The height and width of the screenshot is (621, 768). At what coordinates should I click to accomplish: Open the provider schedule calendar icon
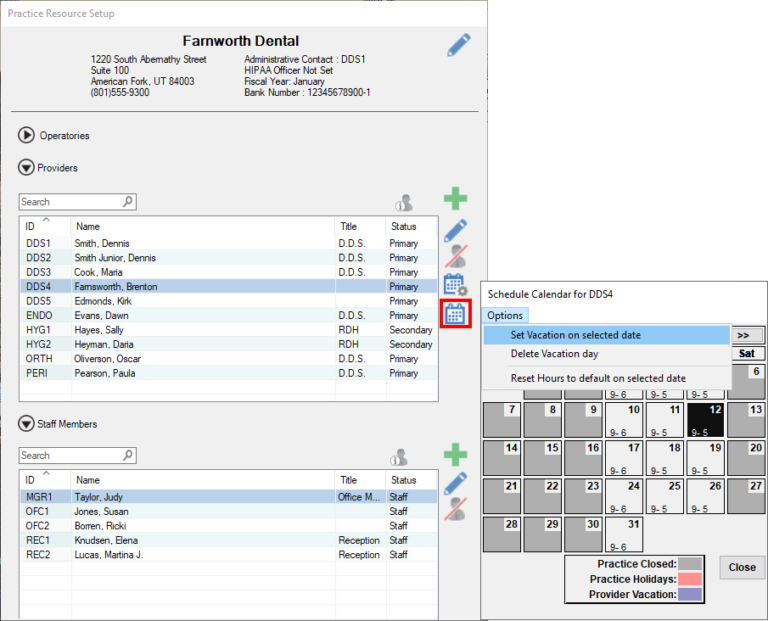[x=456, y=314]
